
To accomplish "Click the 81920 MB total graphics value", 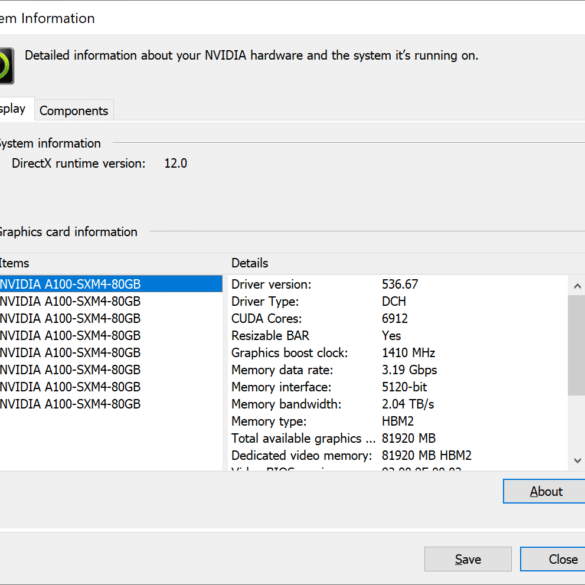I will (409, 439).
